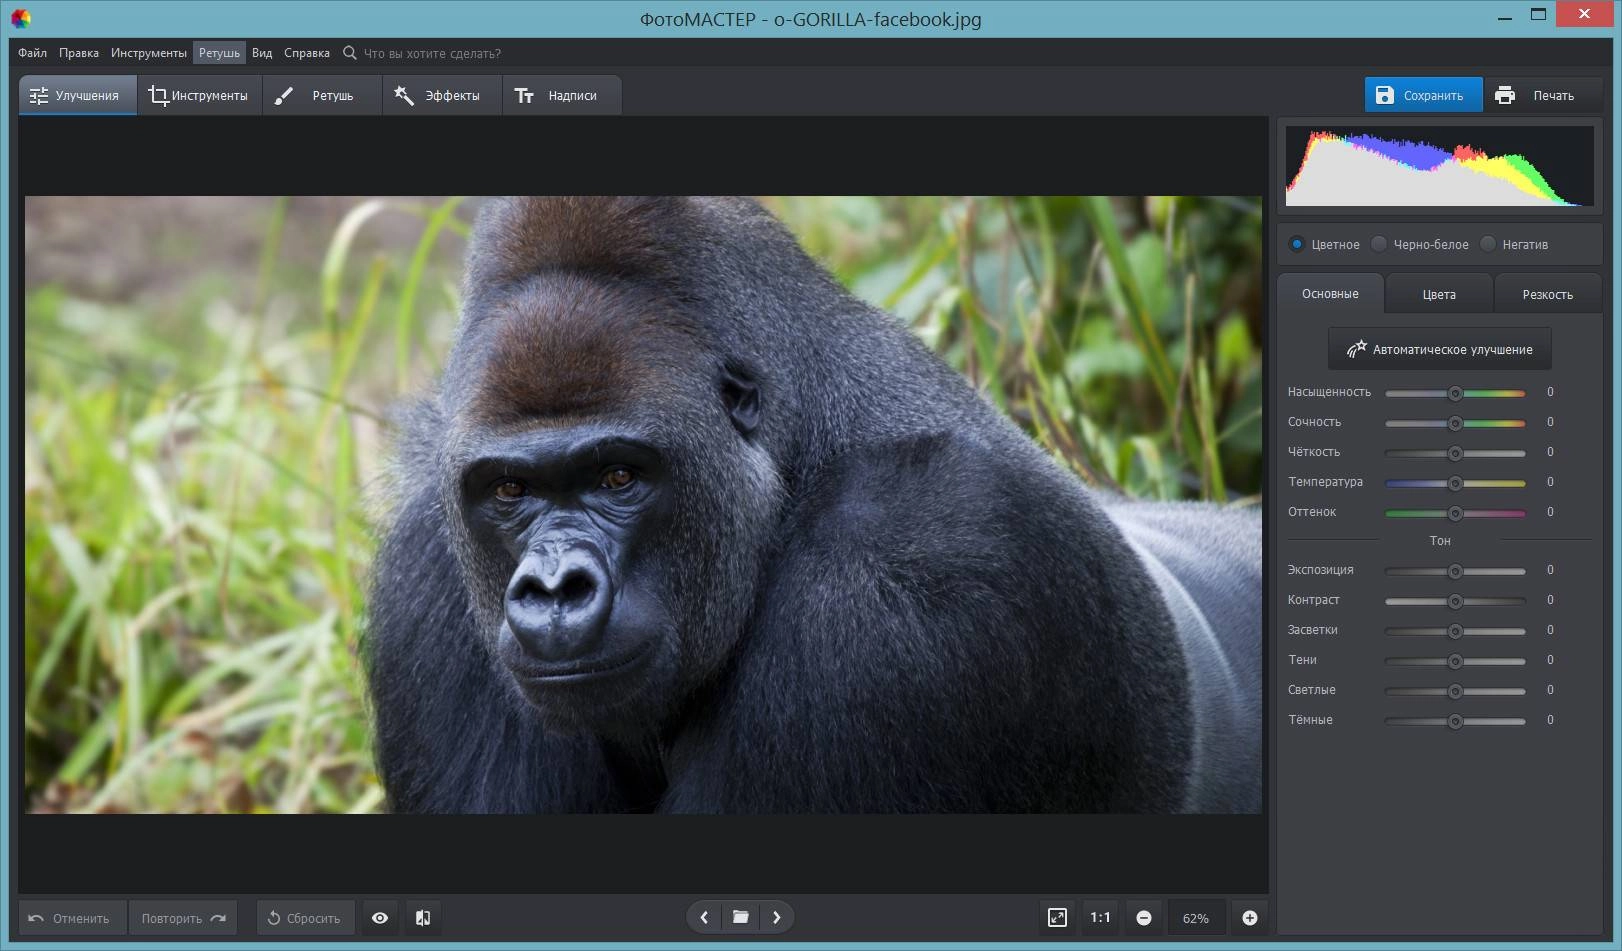Click the Оттенок slider handle
The image size is (1622, 951).
pyautogui.click(x=1455, y=513)
